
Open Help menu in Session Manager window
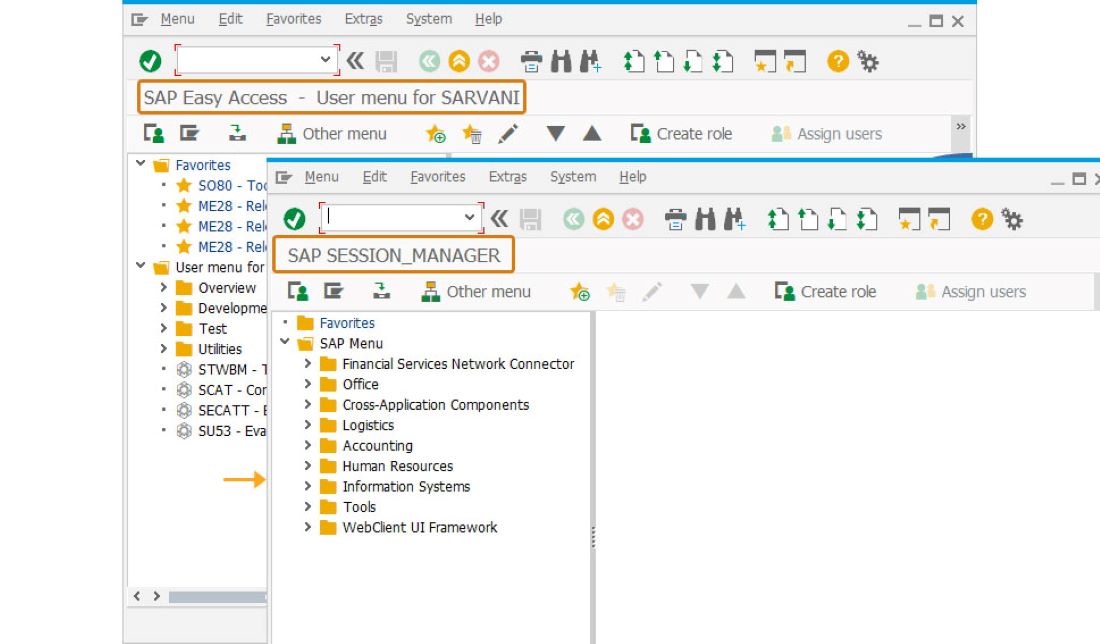633,177
